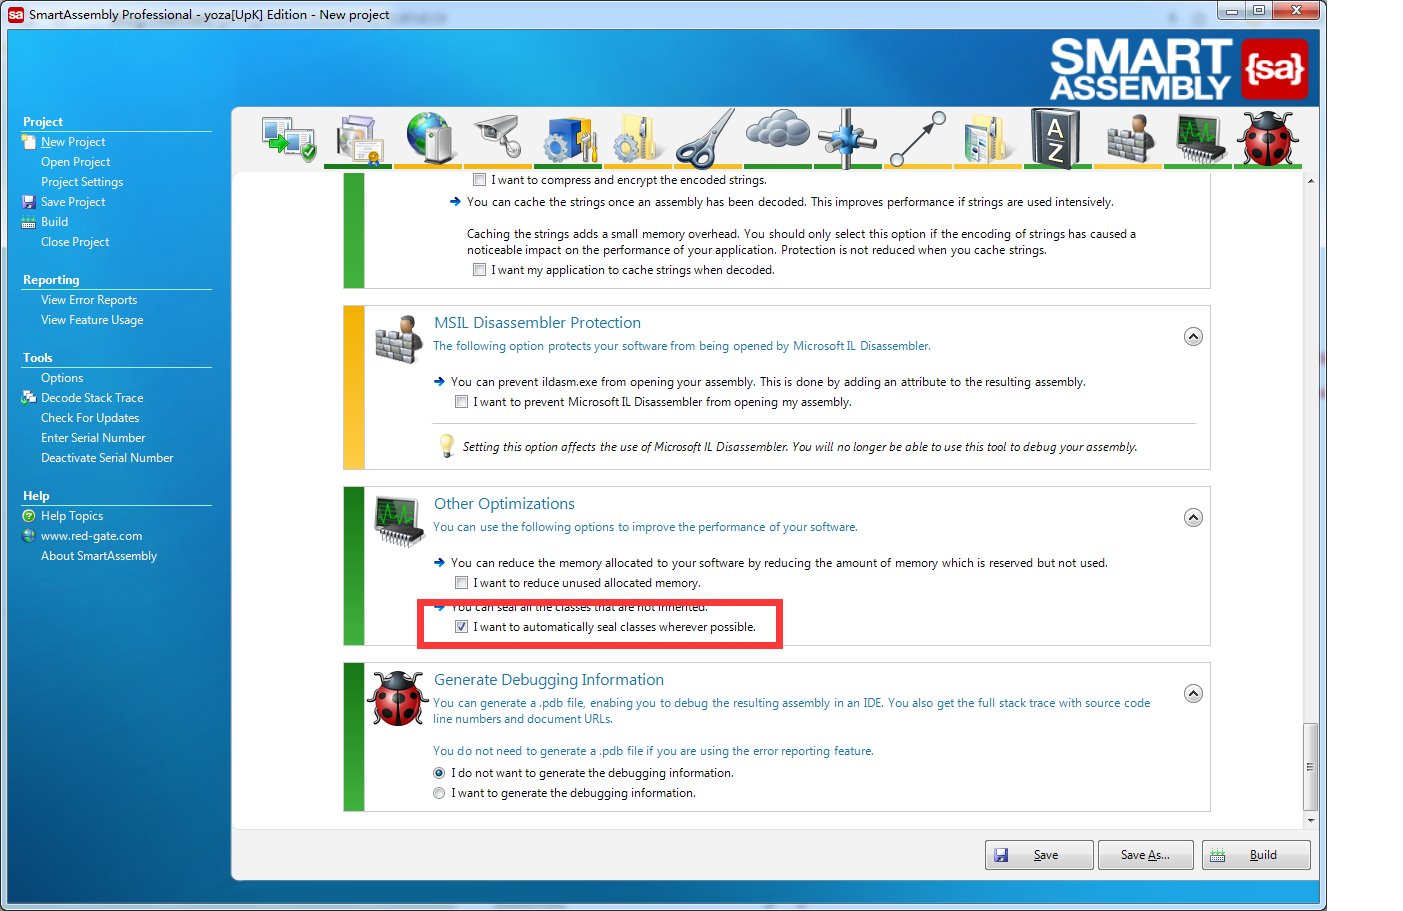Tick prevent Microsoft IL Disassembler checkbox
1403x911 pixels.
[x=461, y=402]
